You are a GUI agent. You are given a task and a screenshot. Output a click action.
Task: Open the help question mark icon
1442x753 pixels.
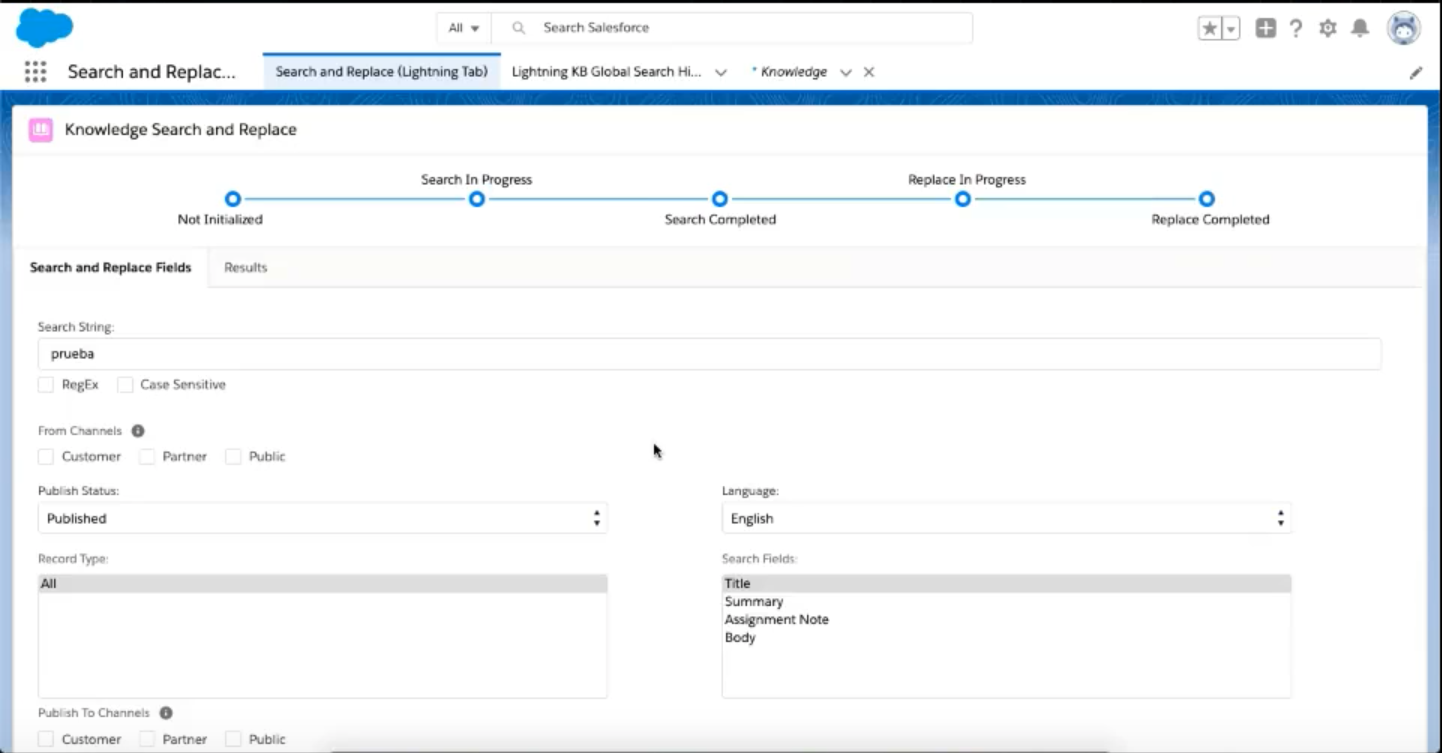pos(1296,29)
